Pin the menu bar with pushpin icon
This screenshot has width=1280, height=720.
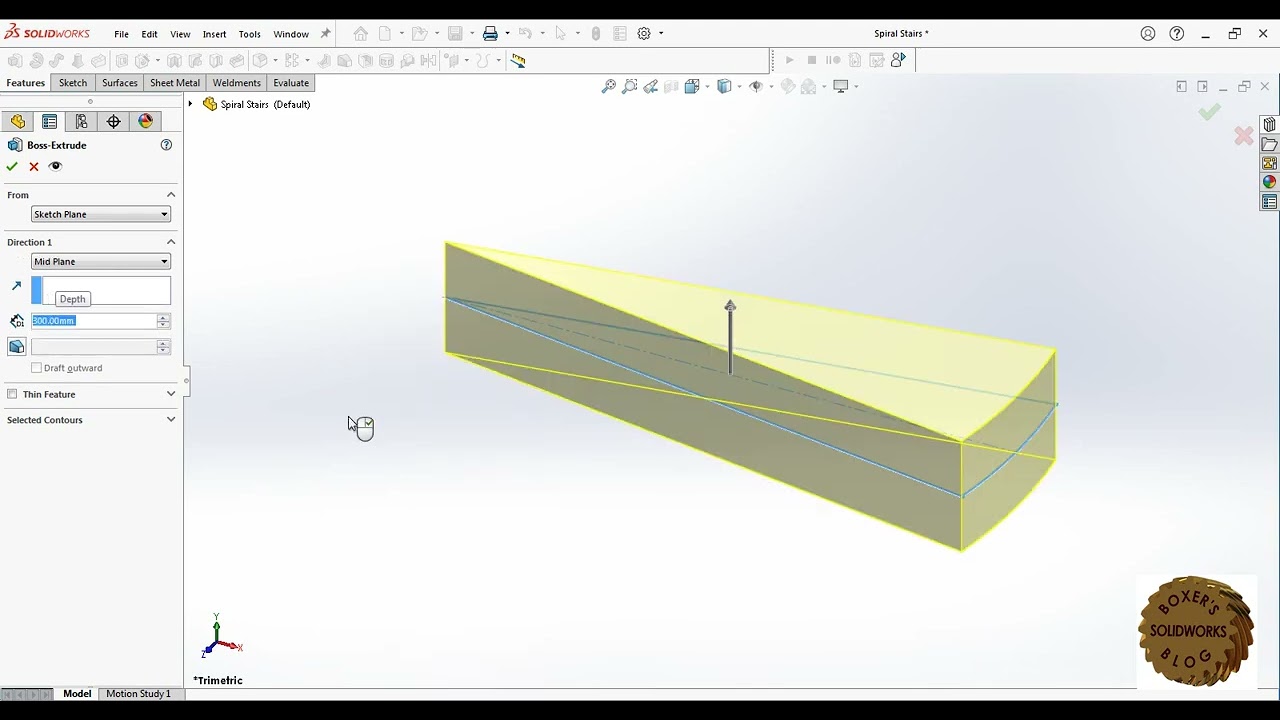point(325,34)
